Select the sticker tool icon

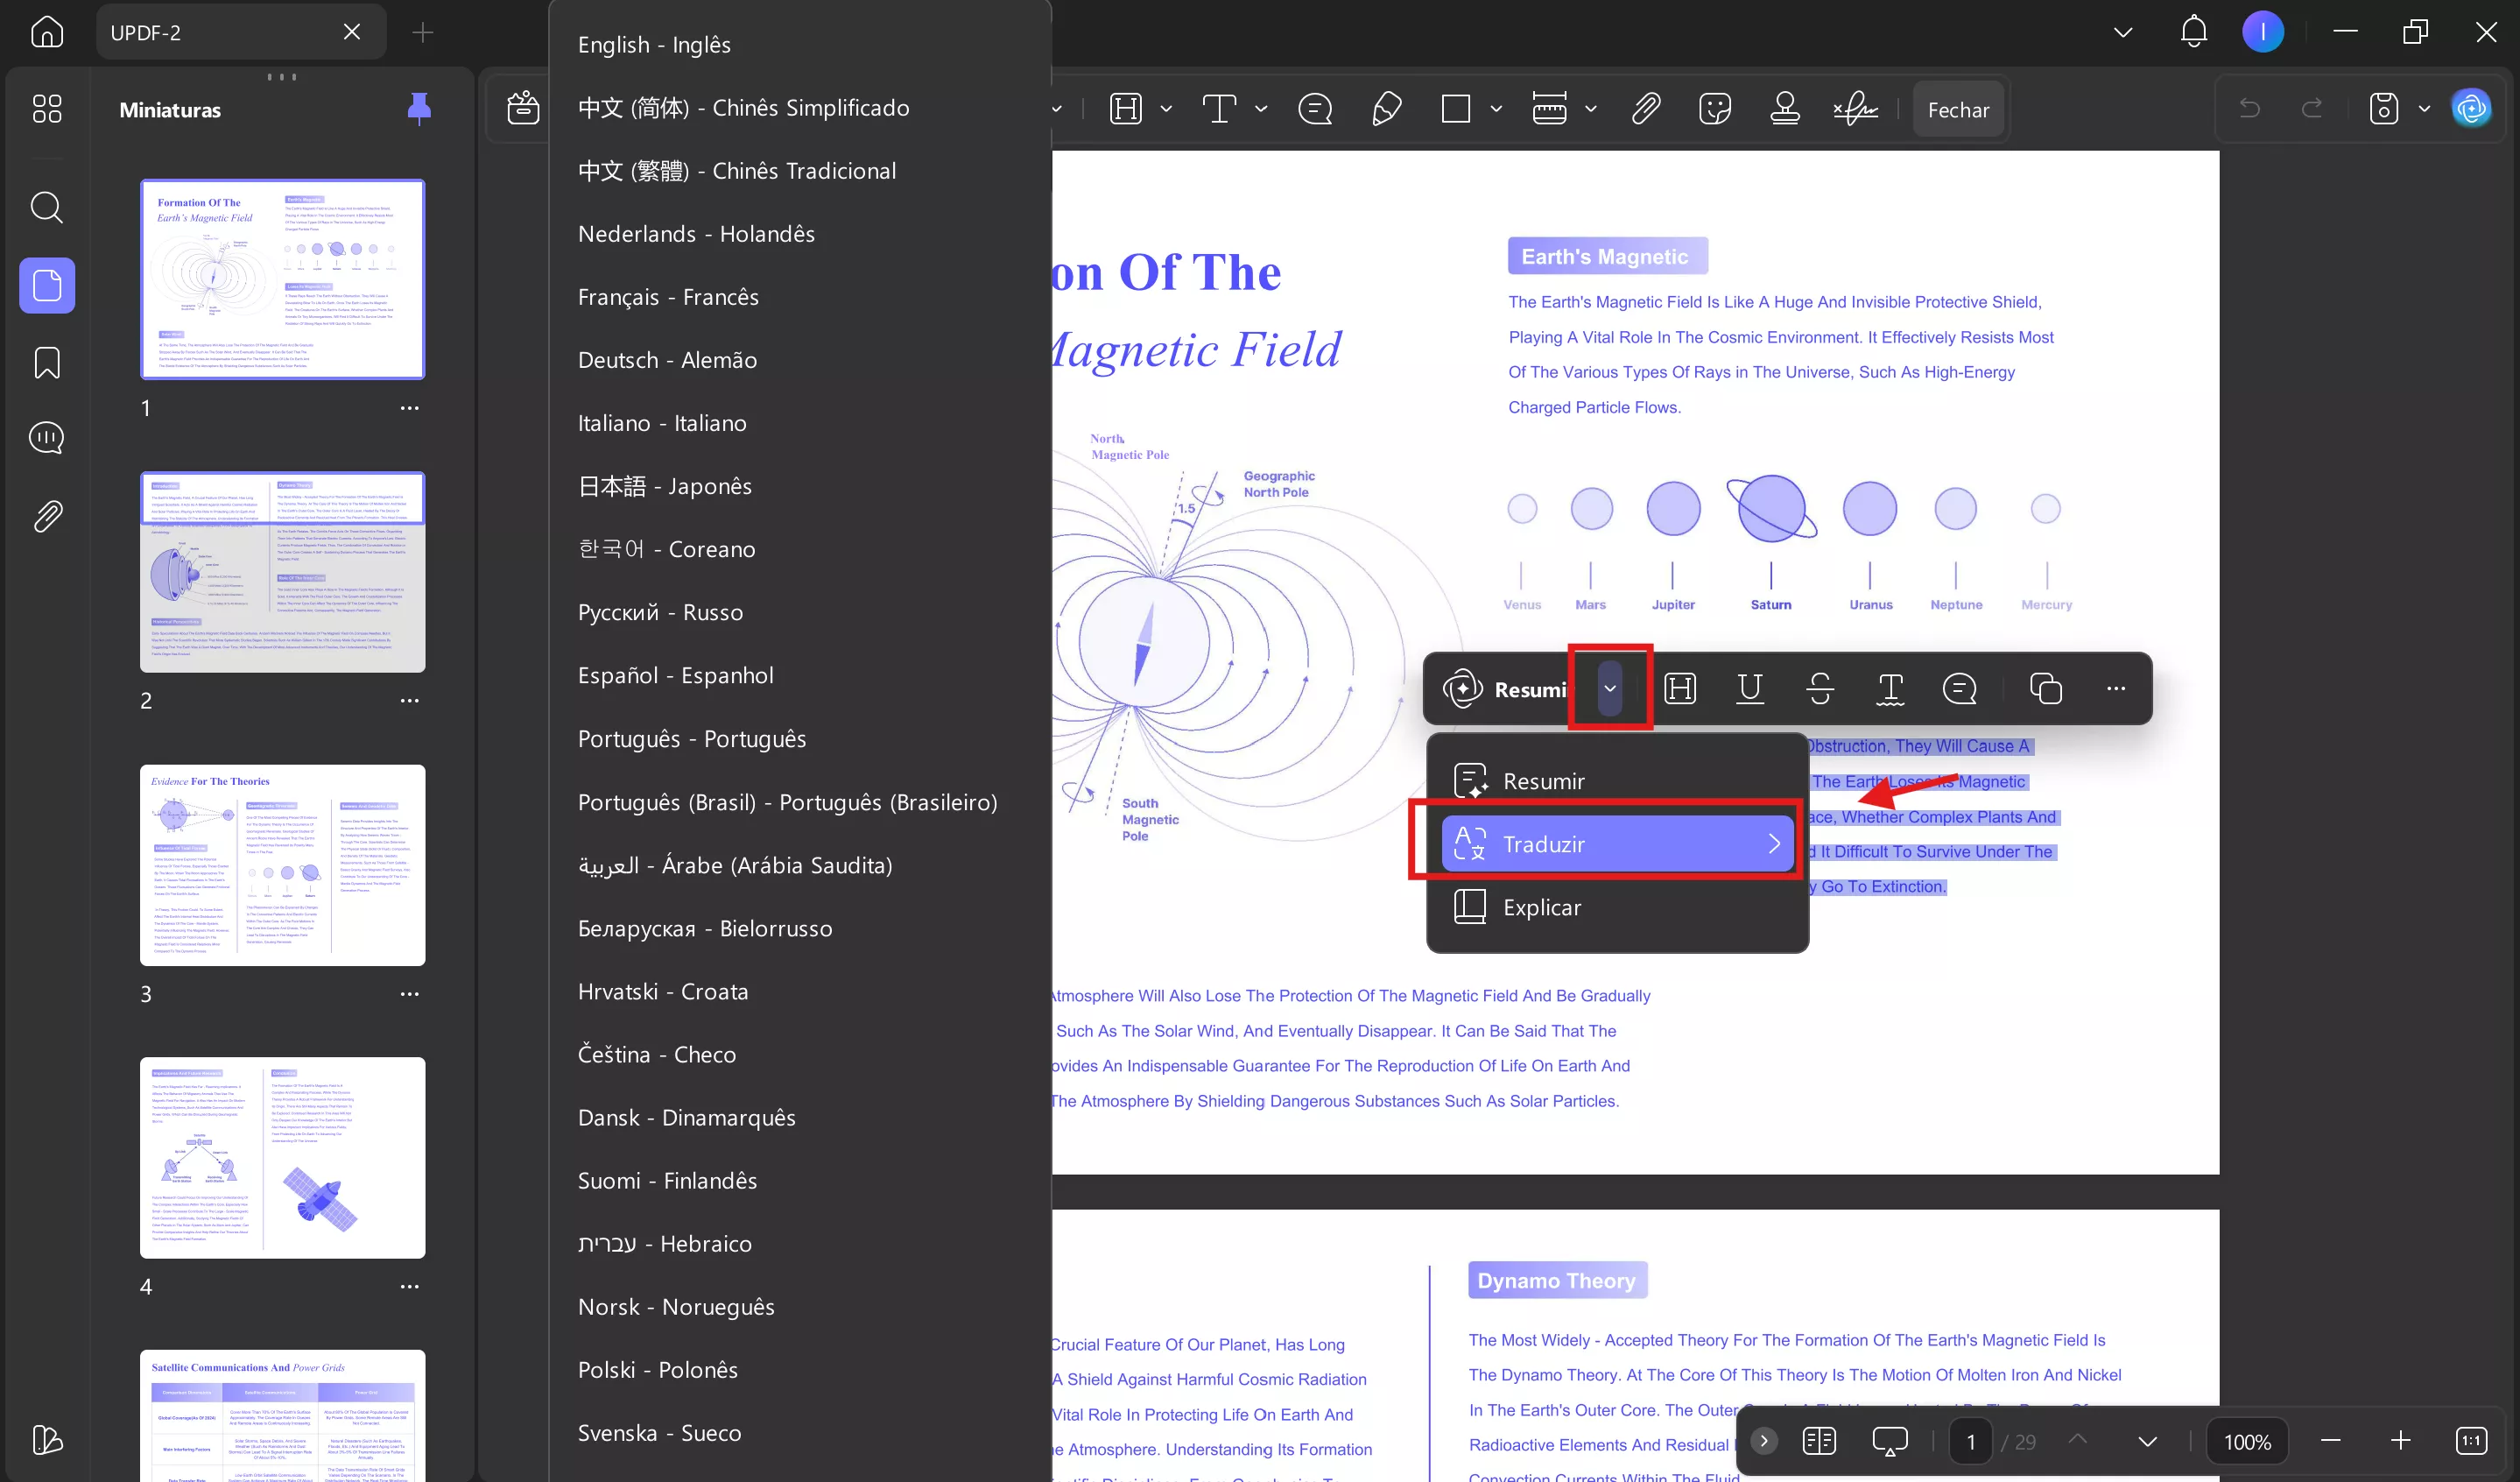[1714, 108]
